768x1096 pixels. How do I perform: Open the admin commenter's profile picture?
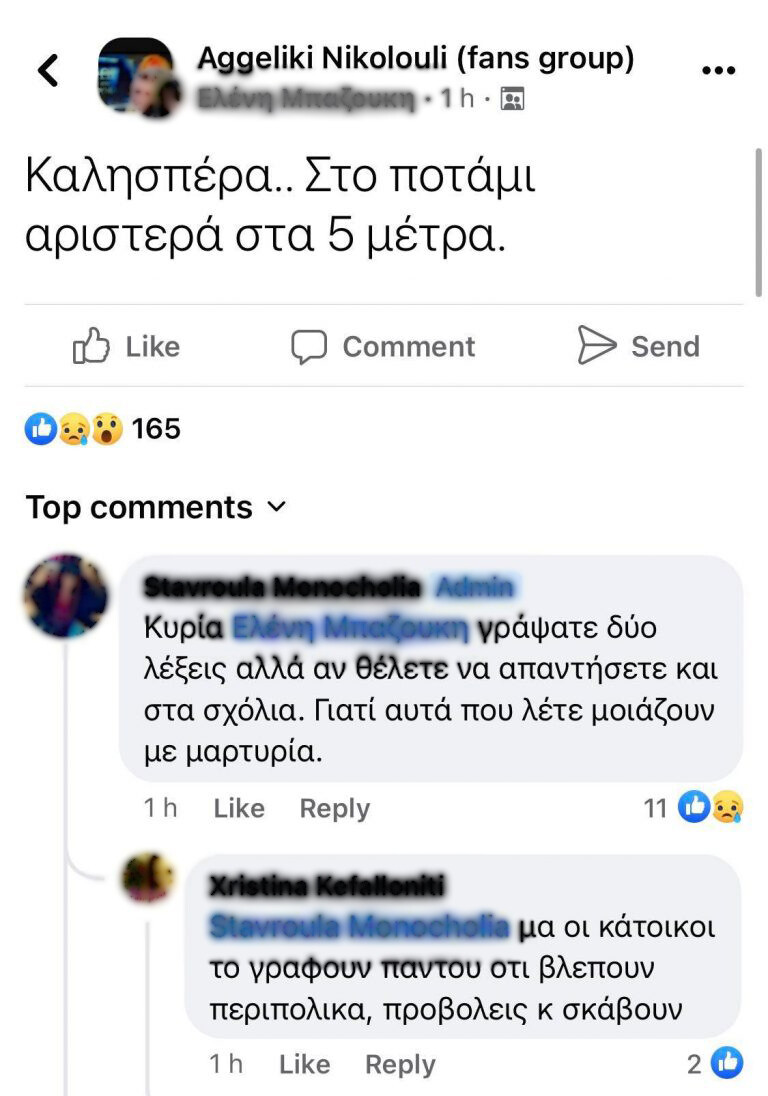(66, 596)
